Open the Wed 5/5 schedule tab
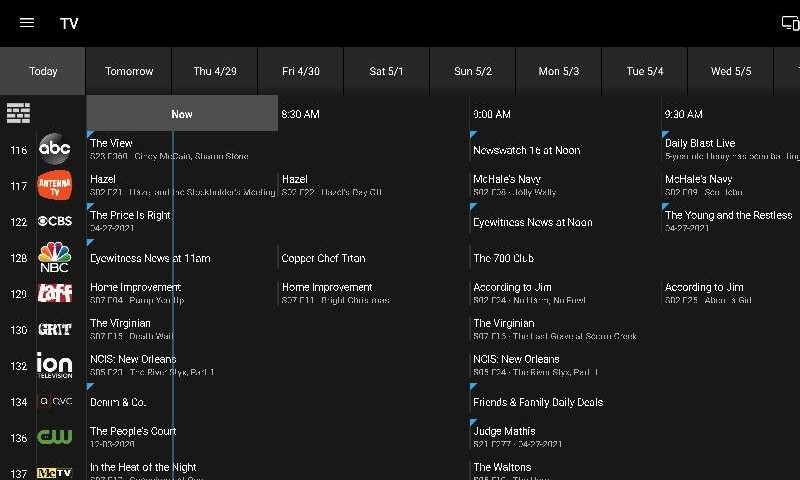Screen dimensions: 800x480 tap(731, 71)
